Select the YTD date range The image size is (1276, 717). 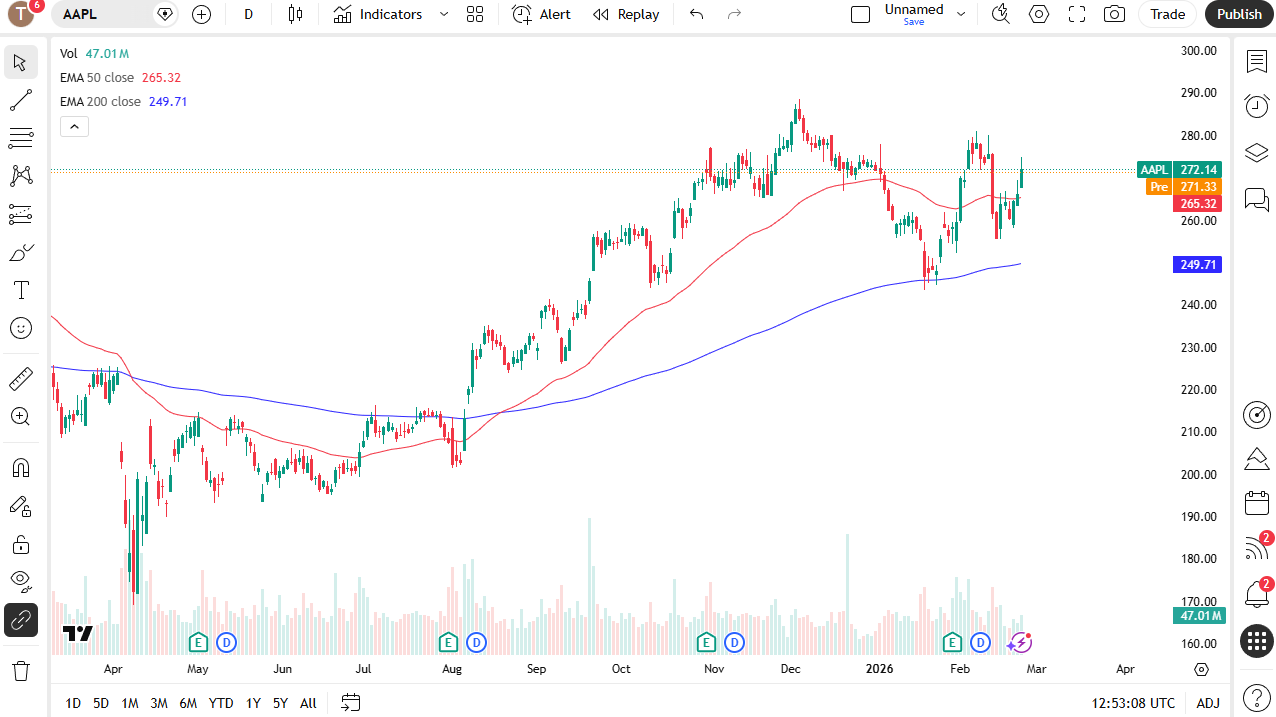coord(221,703)
